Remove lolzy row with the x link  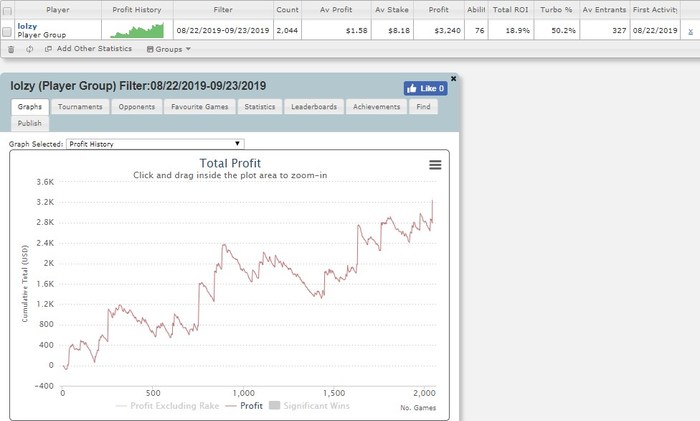690,31
